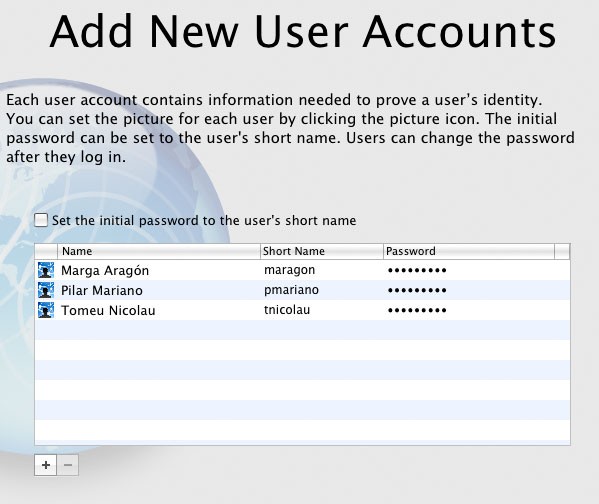Screen dimensions: 599x504
Task: Click the Short Name column header
Action: [x=322, y=251]
